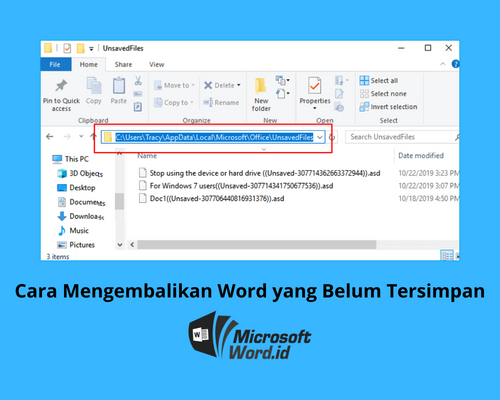Click Quick Access Toolbar properties icon
The width and height of the screenshot is (500, 400).
[x=67, y=48]
